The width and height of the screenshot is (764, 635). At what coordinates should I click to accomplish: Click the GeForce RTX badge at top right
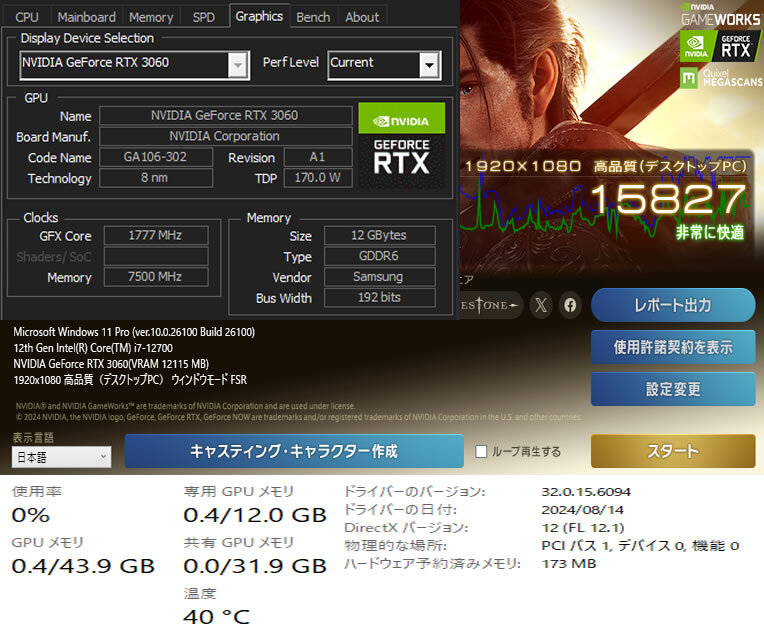[x=720, y=46]
